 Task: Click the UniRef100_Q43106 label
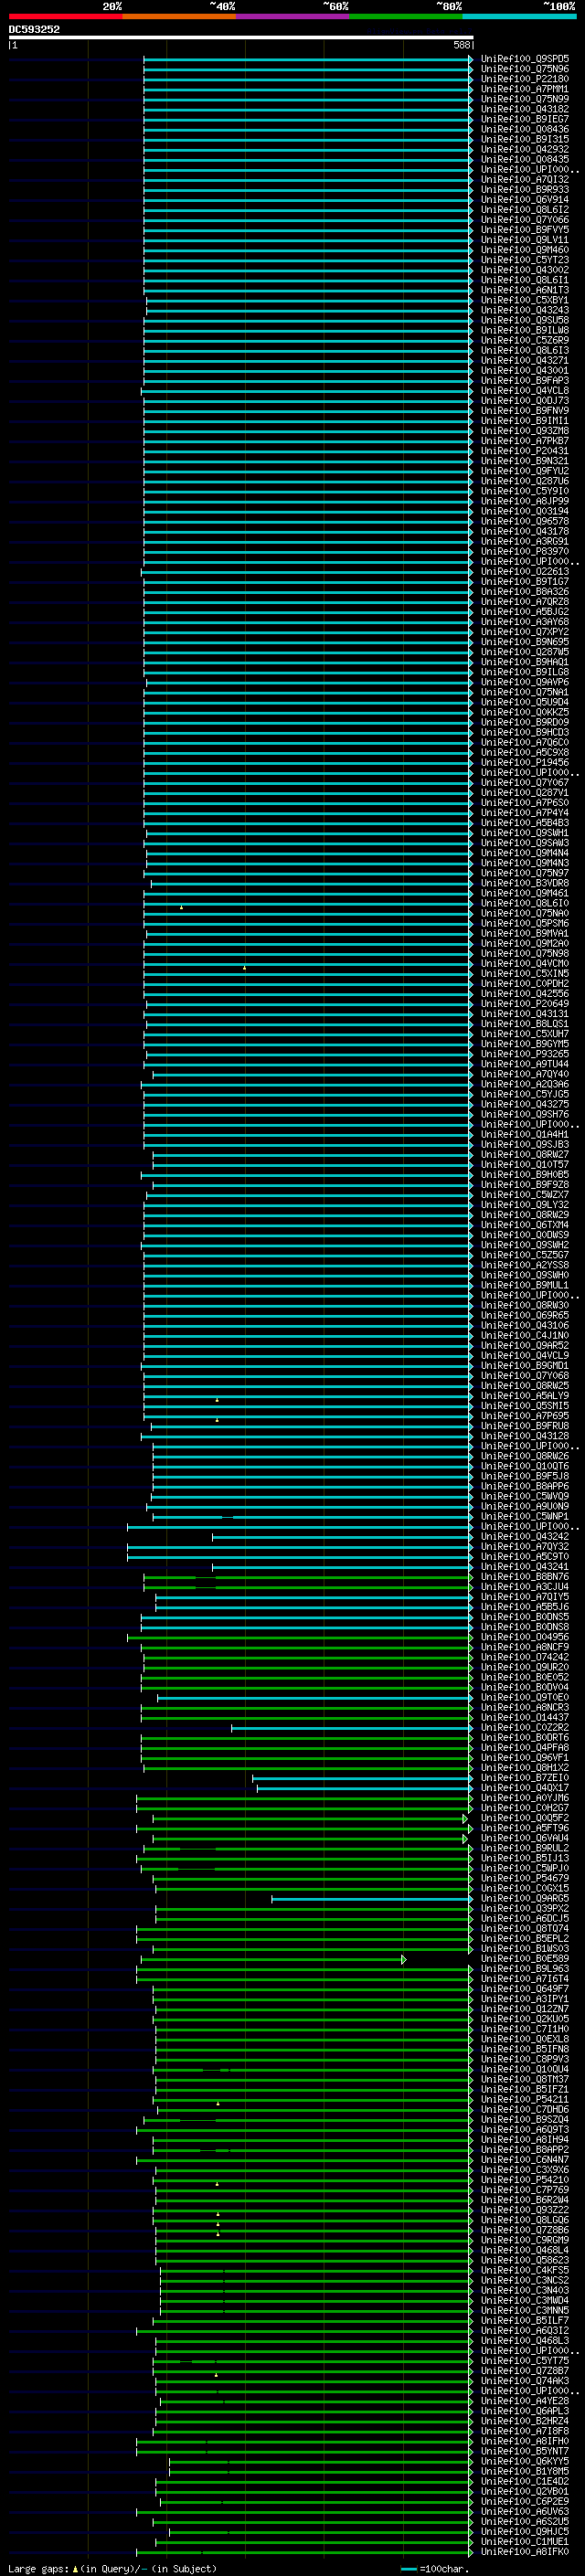tap(525, 1326)
